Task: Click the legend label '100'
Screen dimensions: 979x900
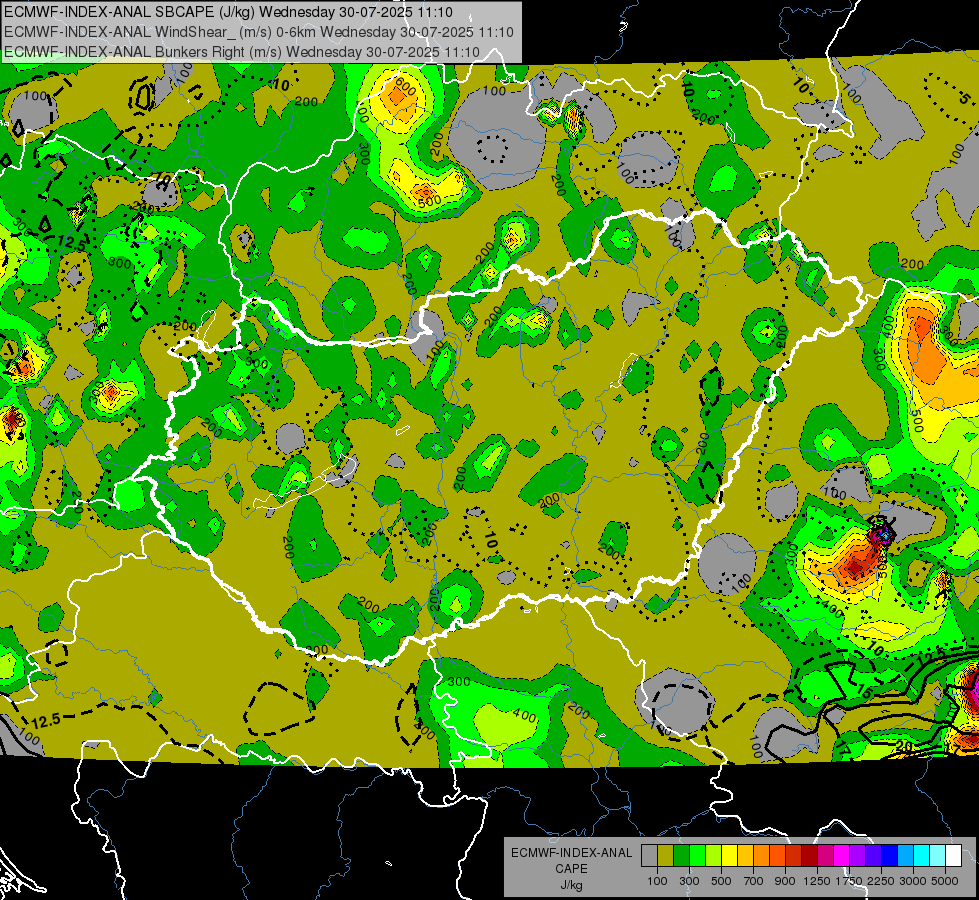Action: click(x=657, y=881)
